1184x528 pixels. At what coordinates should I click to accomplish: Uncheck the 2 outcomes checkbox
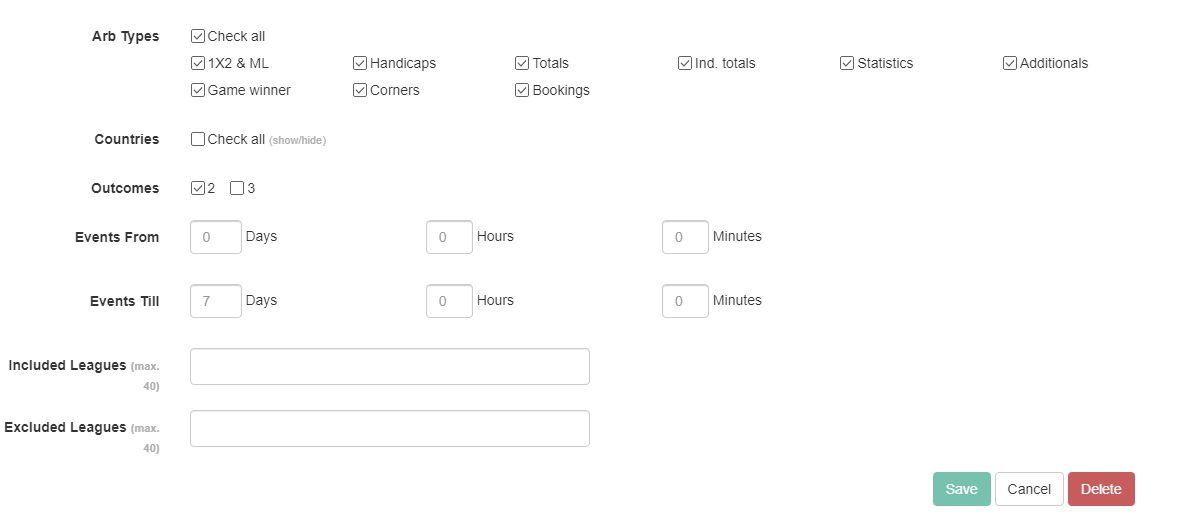coord(198,188)
